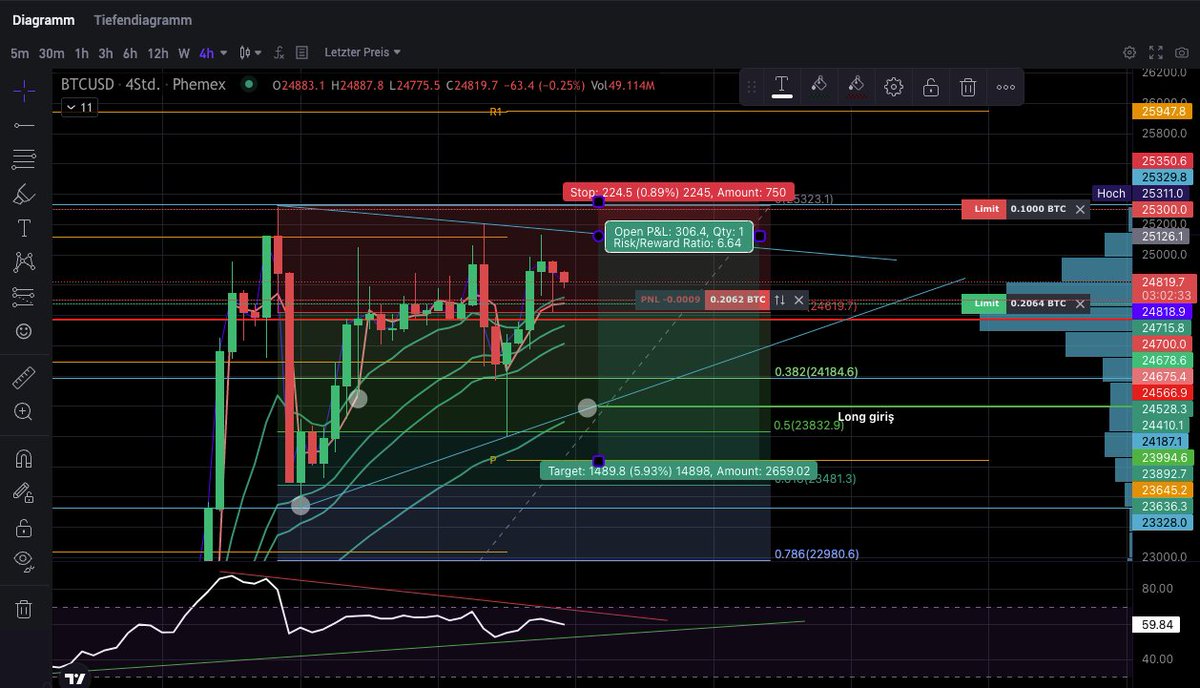The image size is (1200, 688).
Task: Remove drawings with the sidebar trash icon
Action: point(25,608)
